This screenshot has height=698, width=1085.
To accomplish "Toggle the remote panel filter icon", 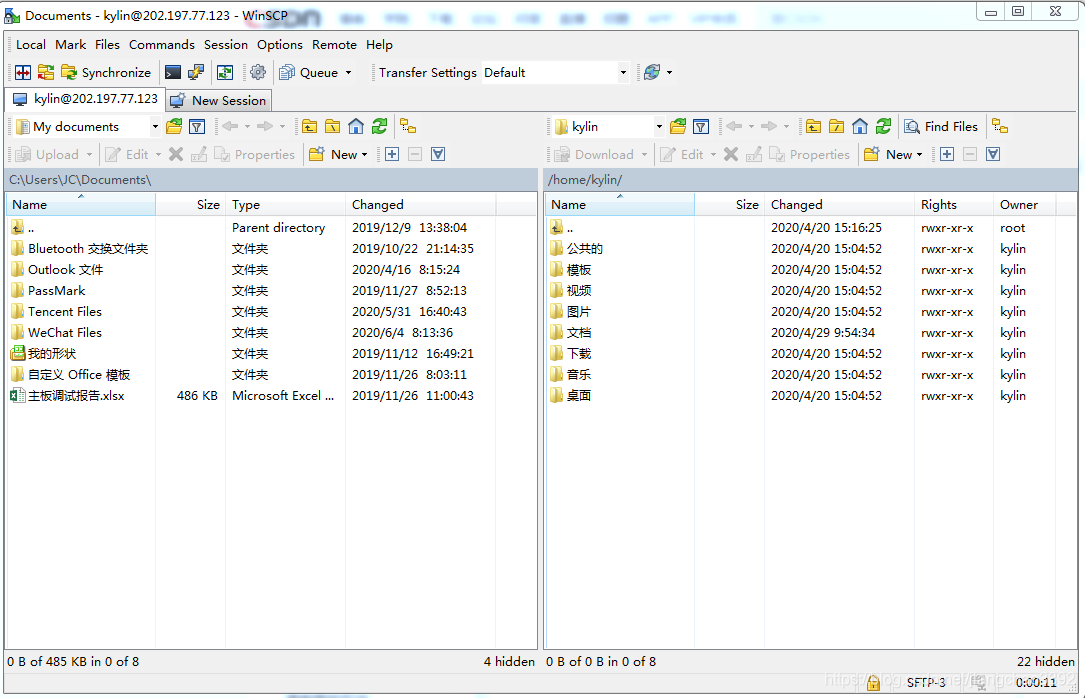I will (700, 126).
